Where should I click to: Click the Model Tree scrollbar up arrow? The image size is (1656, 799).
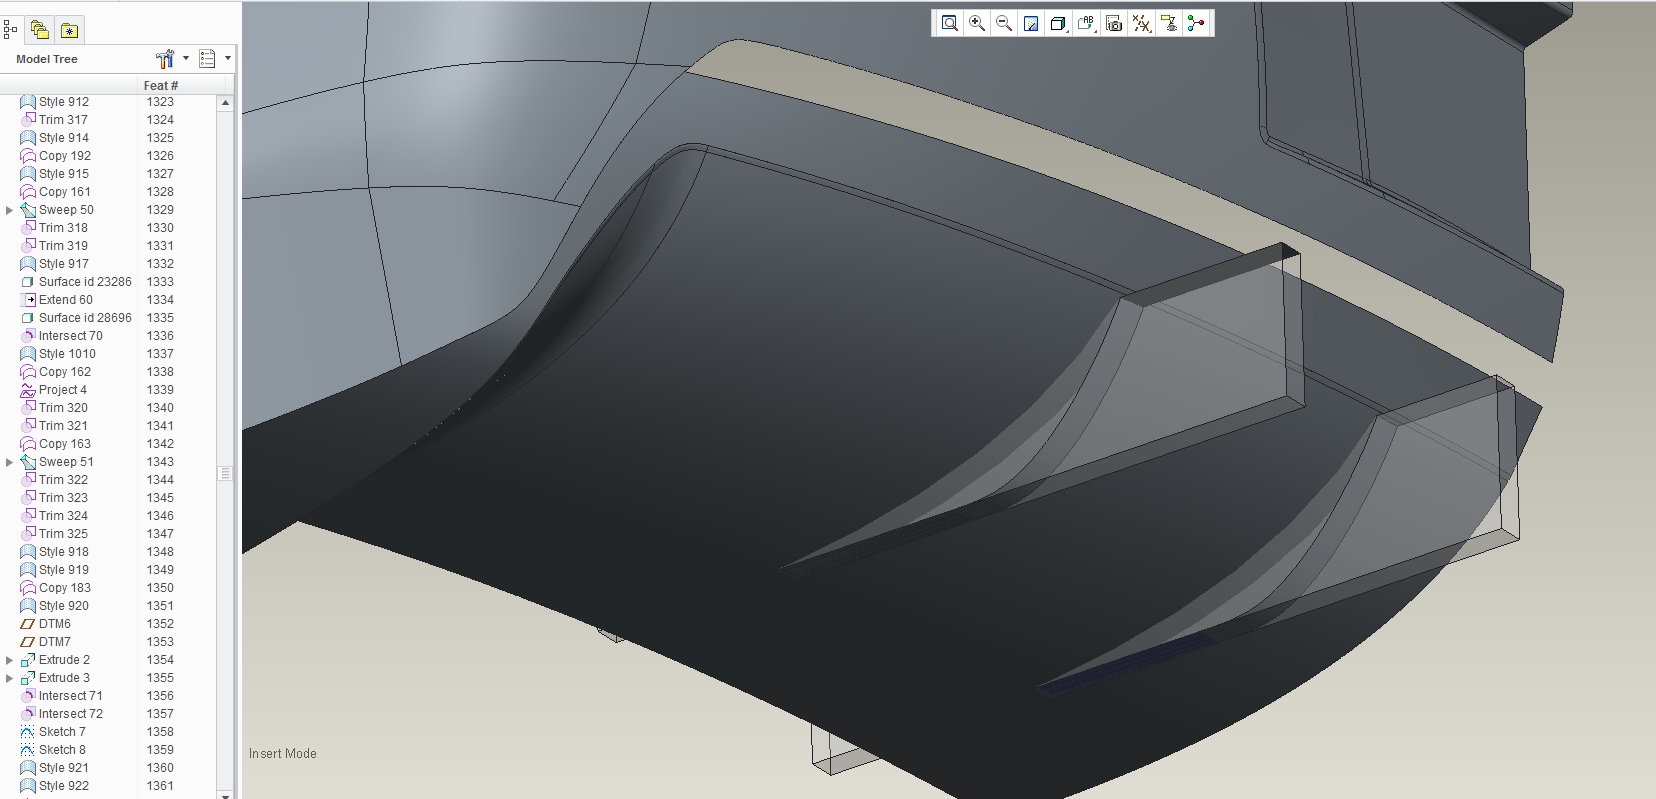226,103
